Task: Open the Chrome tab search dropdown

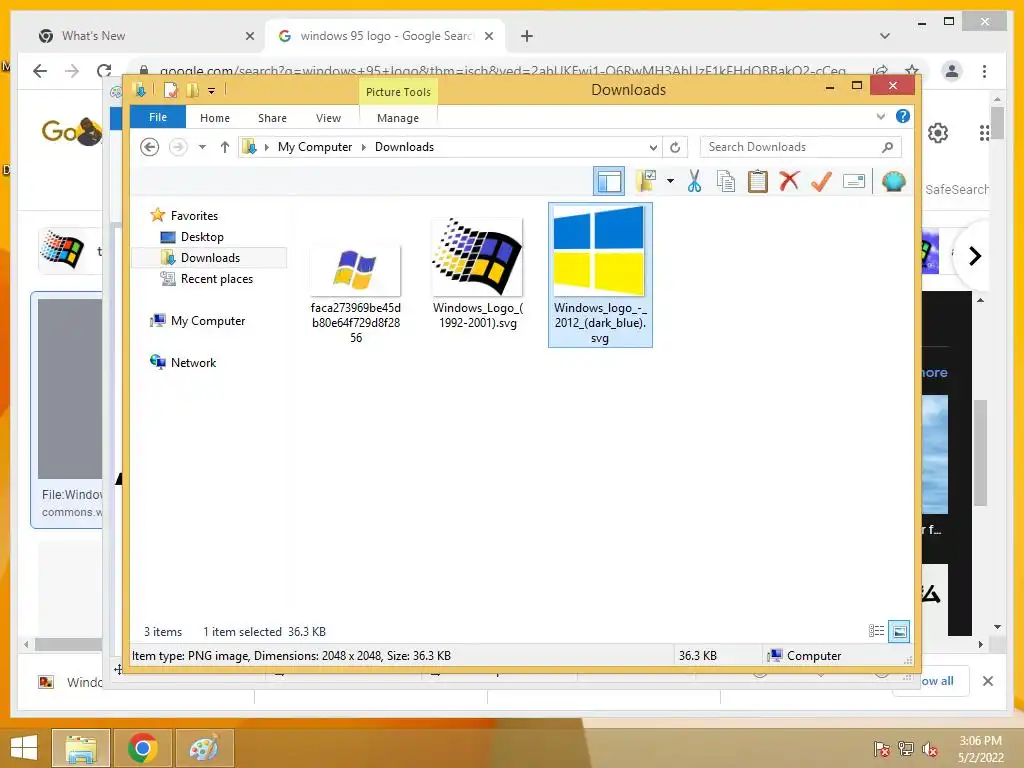Action: [885, 36]
